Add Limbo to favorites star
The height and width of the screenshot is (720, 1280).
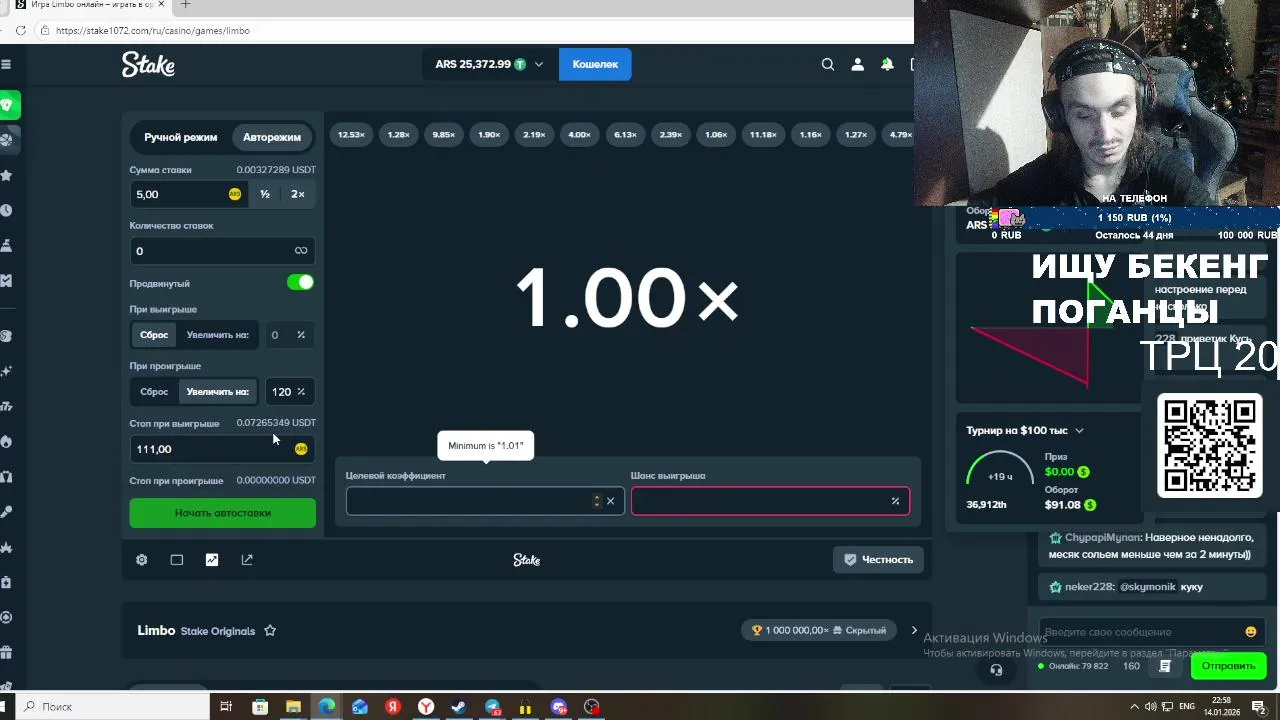(270, 631)
